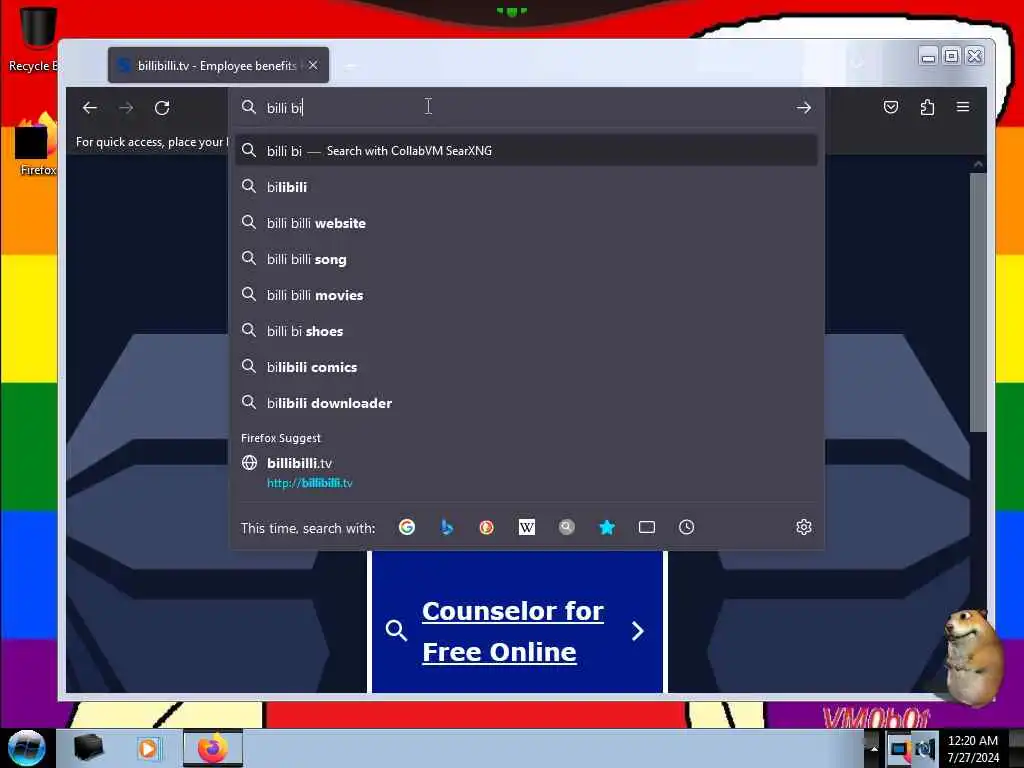
Task: Click the magnifier icon in the address bar
Action: tap(249, 107)
